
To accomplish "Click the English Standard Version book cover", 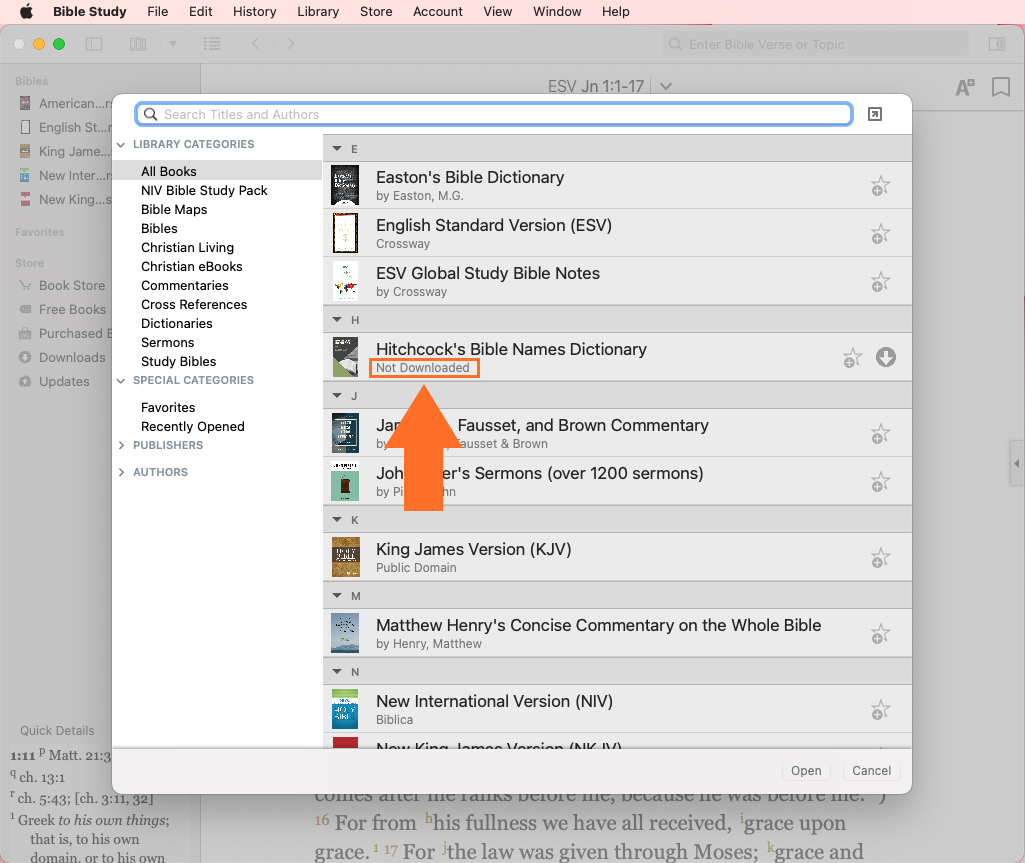I will point(345,233).
